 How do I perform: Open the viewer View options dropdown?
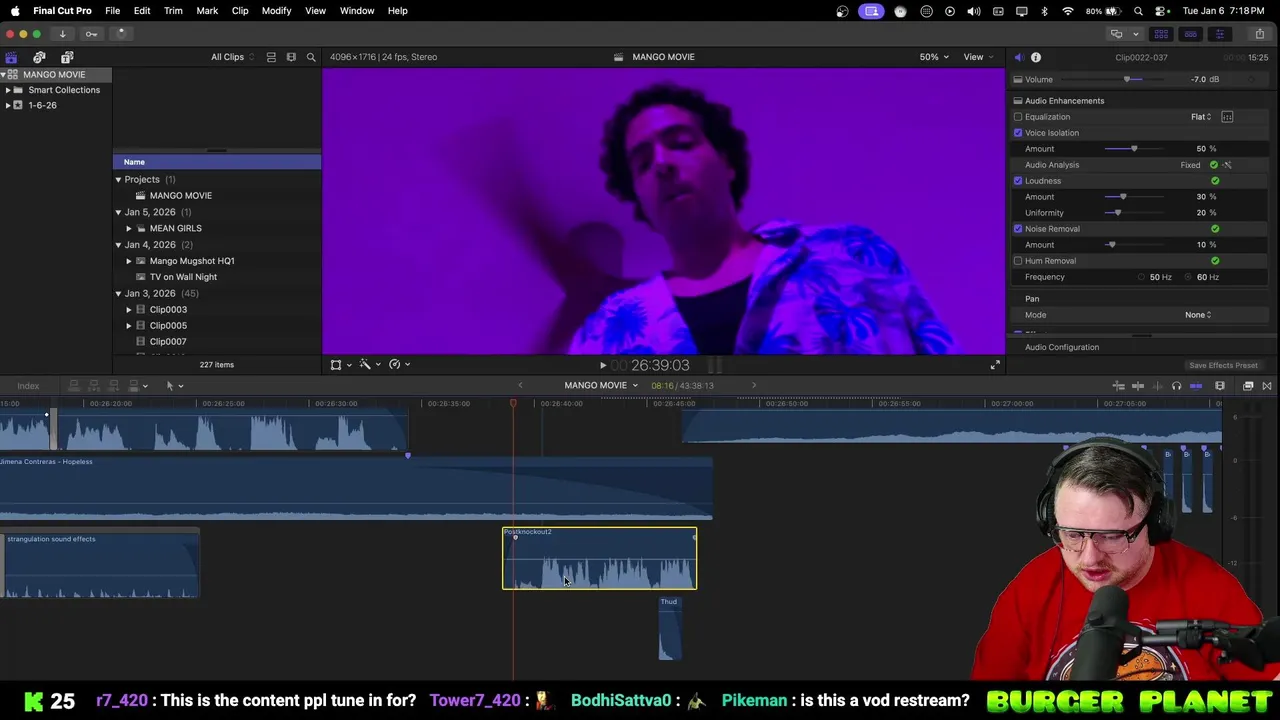click(978, 57)
